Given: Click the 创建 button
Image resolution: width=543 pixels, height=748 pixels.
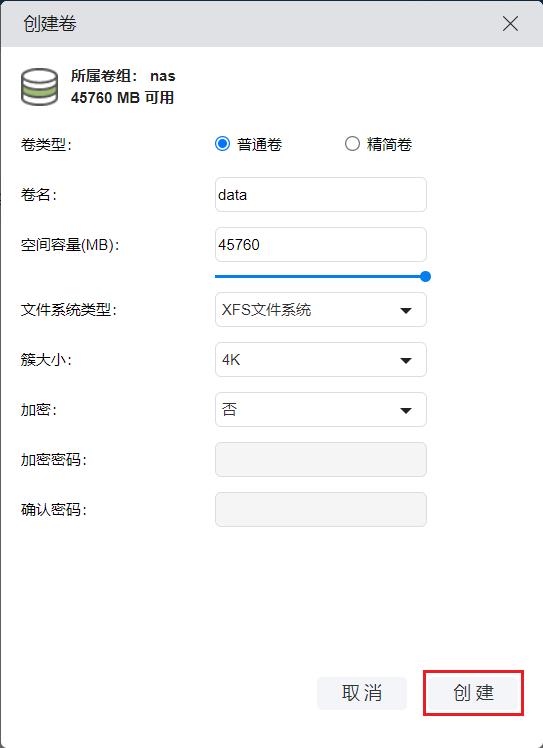Looking at the screenshot, I should [x=473, y=693].
